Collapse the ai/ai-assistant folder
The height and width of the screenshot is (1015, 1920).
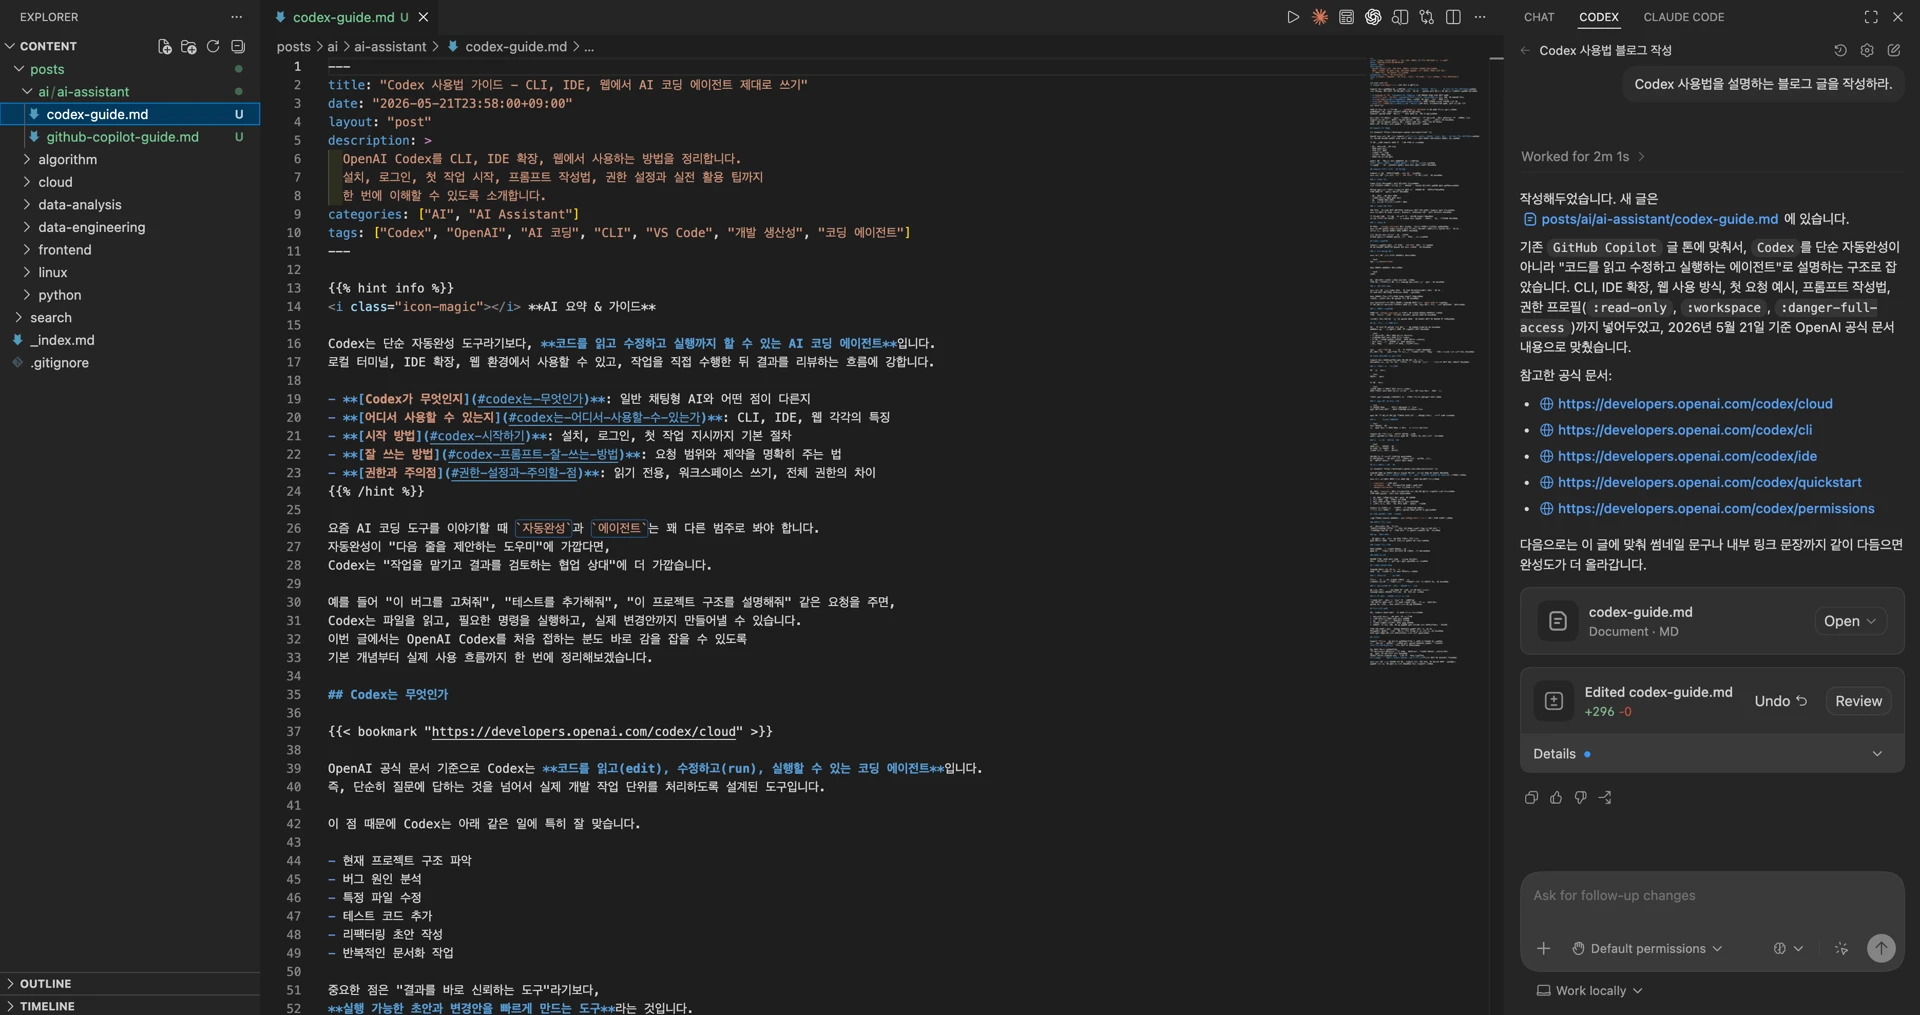coord(130,91)
